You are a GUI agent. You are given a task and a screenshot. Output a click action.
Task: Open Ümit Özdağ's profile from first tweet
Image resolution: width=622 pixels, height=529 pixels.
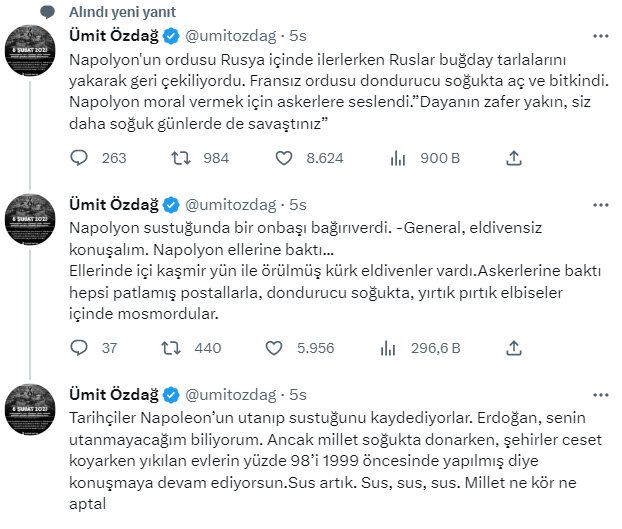point(113,37)
